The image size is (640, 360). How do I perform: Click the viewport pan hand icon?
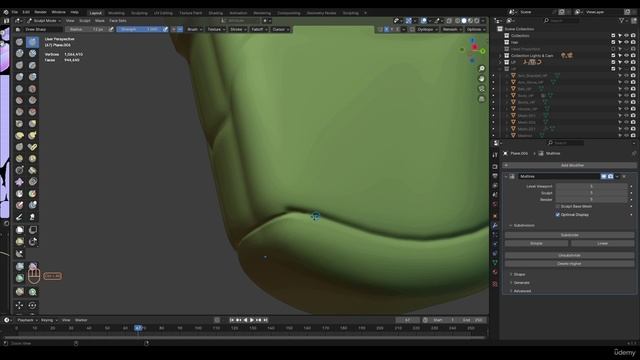(x=482, y=79)
